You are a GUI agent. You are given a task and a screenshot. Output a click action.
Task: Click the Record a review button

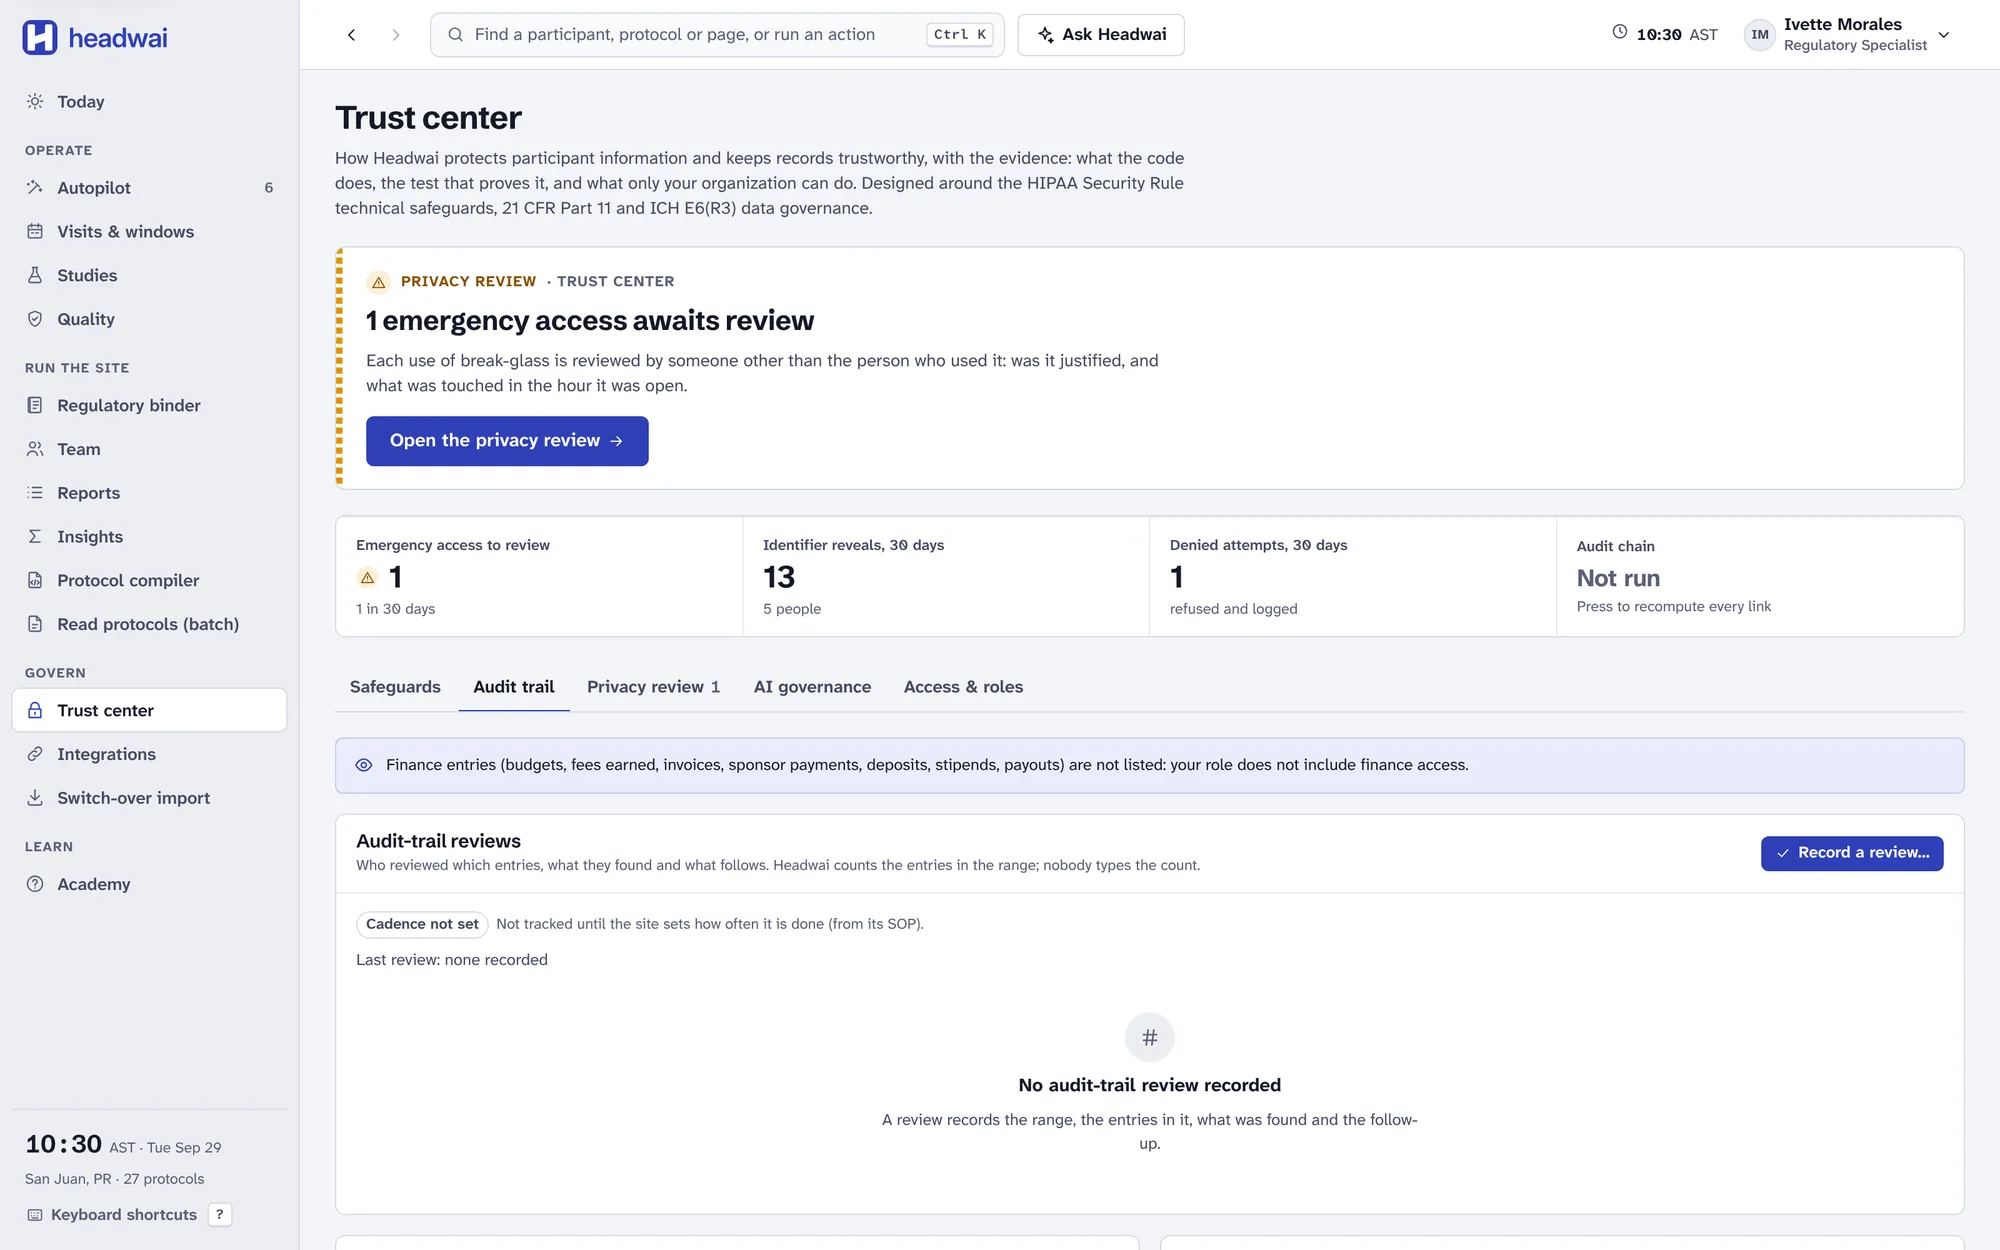coord(1852,853)
